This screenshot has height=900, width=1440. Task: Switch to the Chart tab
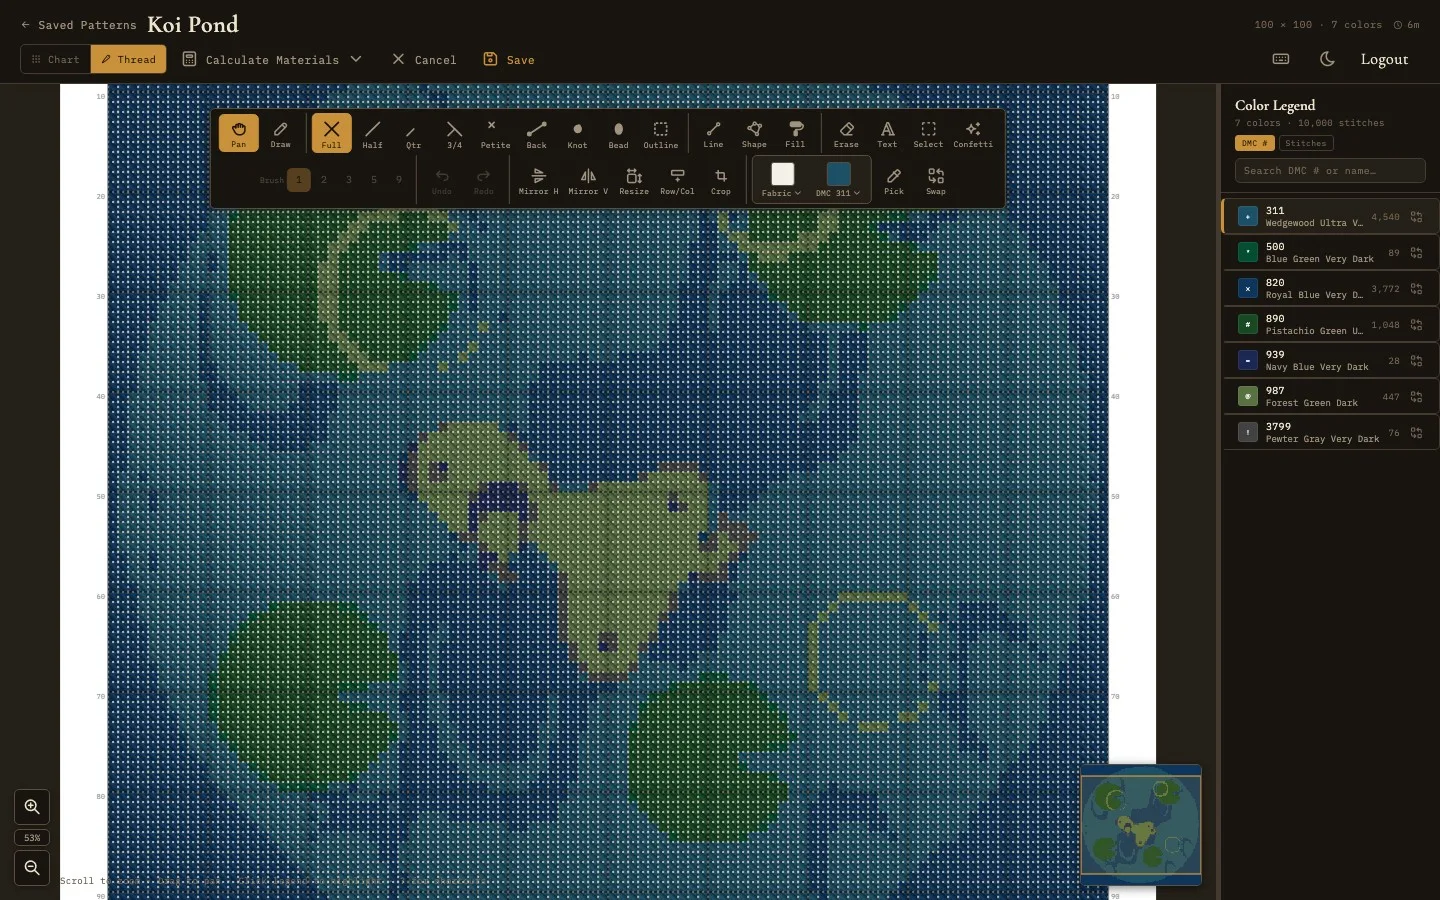point(54,59)
